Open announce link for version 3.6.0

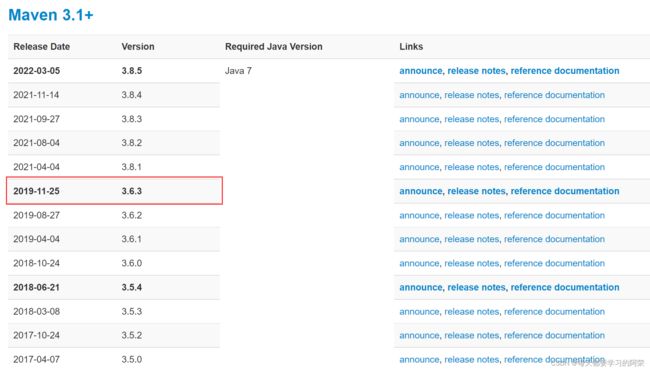pos(419,263)
